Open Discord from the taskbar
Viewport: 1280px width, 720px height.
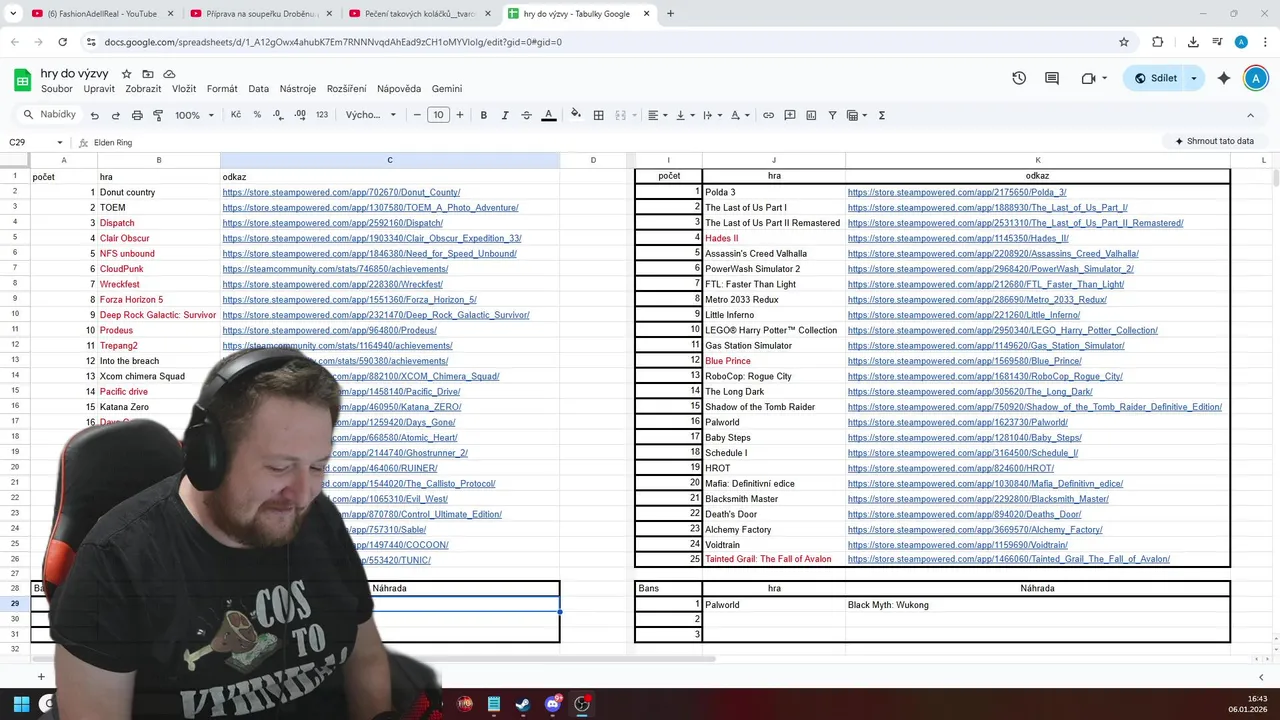553,704
